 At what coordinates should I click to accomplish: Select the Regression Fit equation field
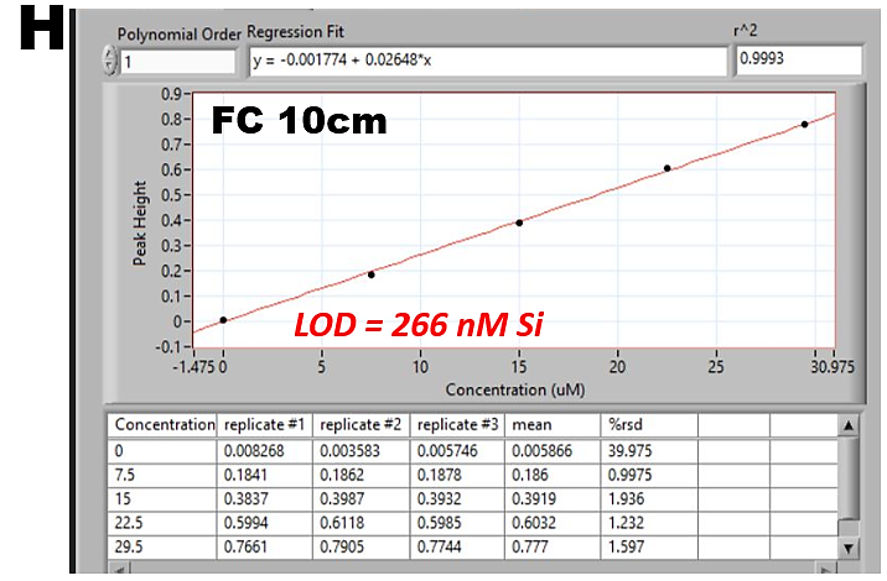click(x=487, y=61)
